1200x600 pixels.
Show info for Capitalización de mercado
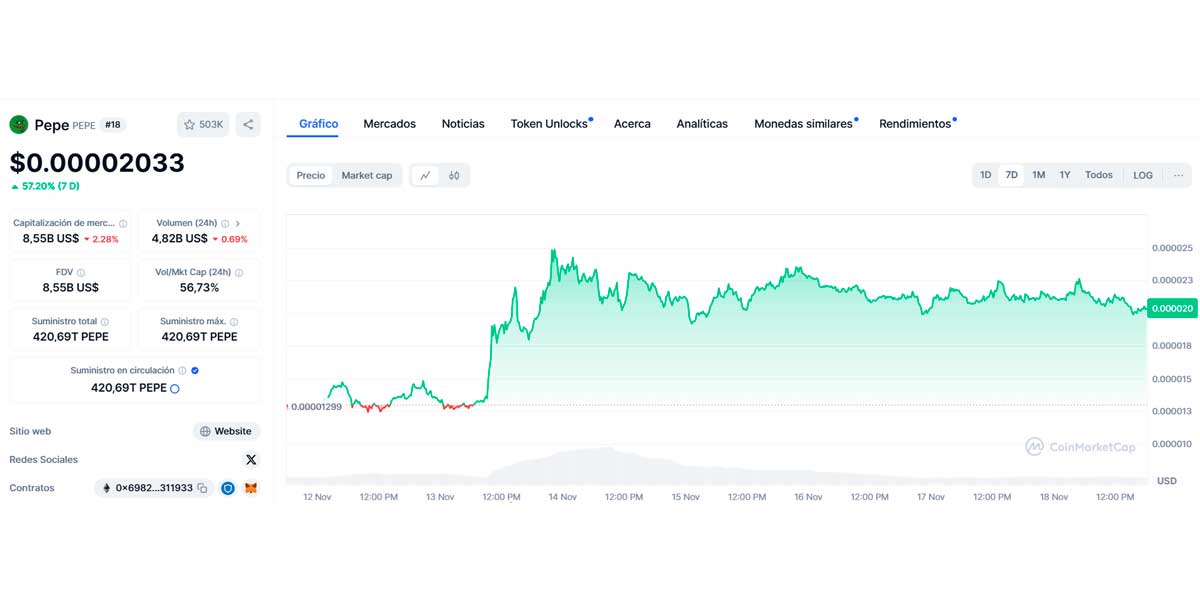coord(123,224)
